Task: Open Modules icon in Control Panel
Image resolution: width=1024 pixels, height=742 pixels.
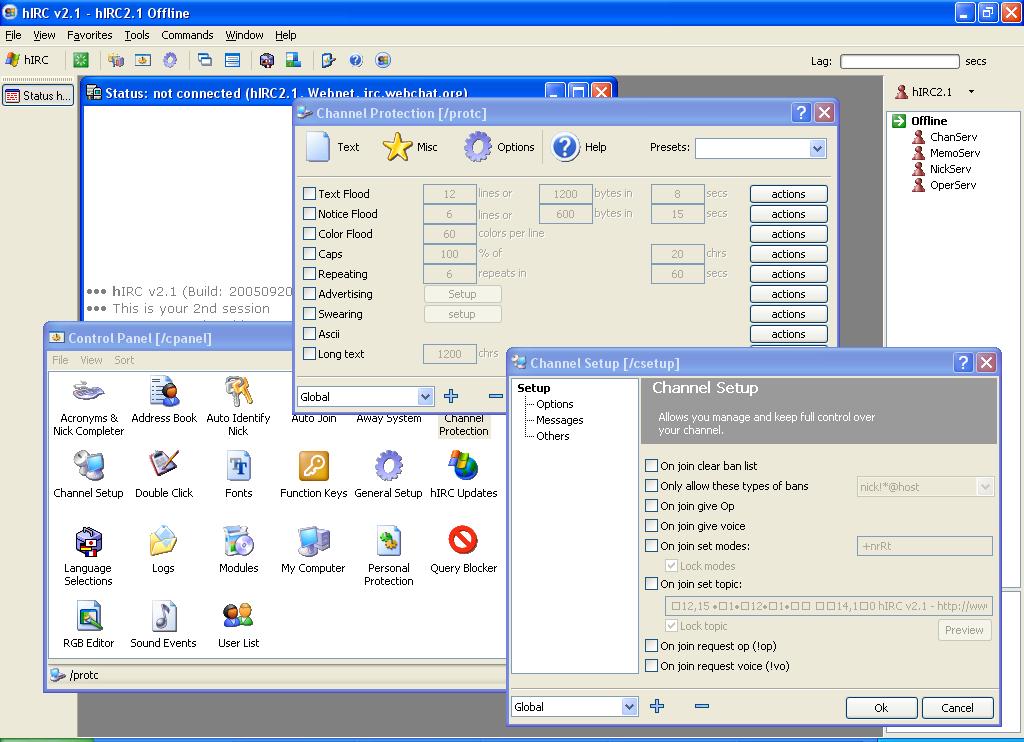Action: [238, 541]
